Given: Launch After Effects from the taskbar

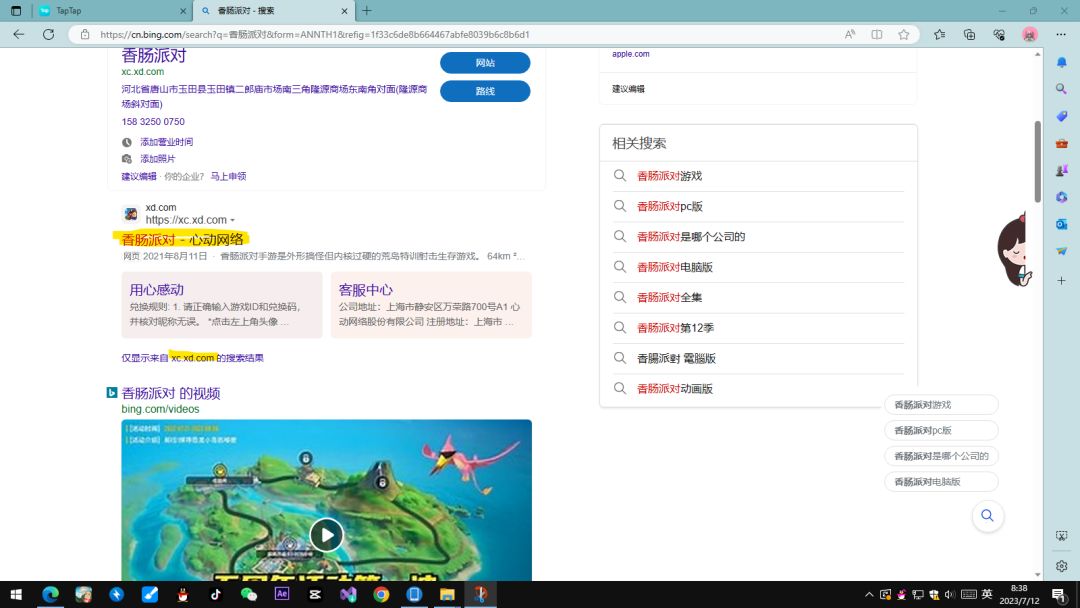Looking at the screenshot, I should (x=282, y=593).
